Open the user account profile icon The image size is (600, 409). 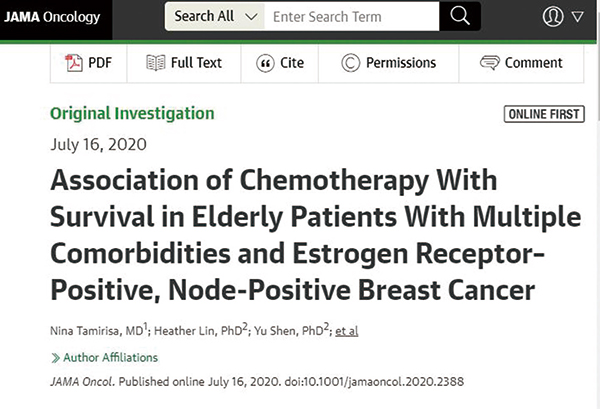coord(553,16)
